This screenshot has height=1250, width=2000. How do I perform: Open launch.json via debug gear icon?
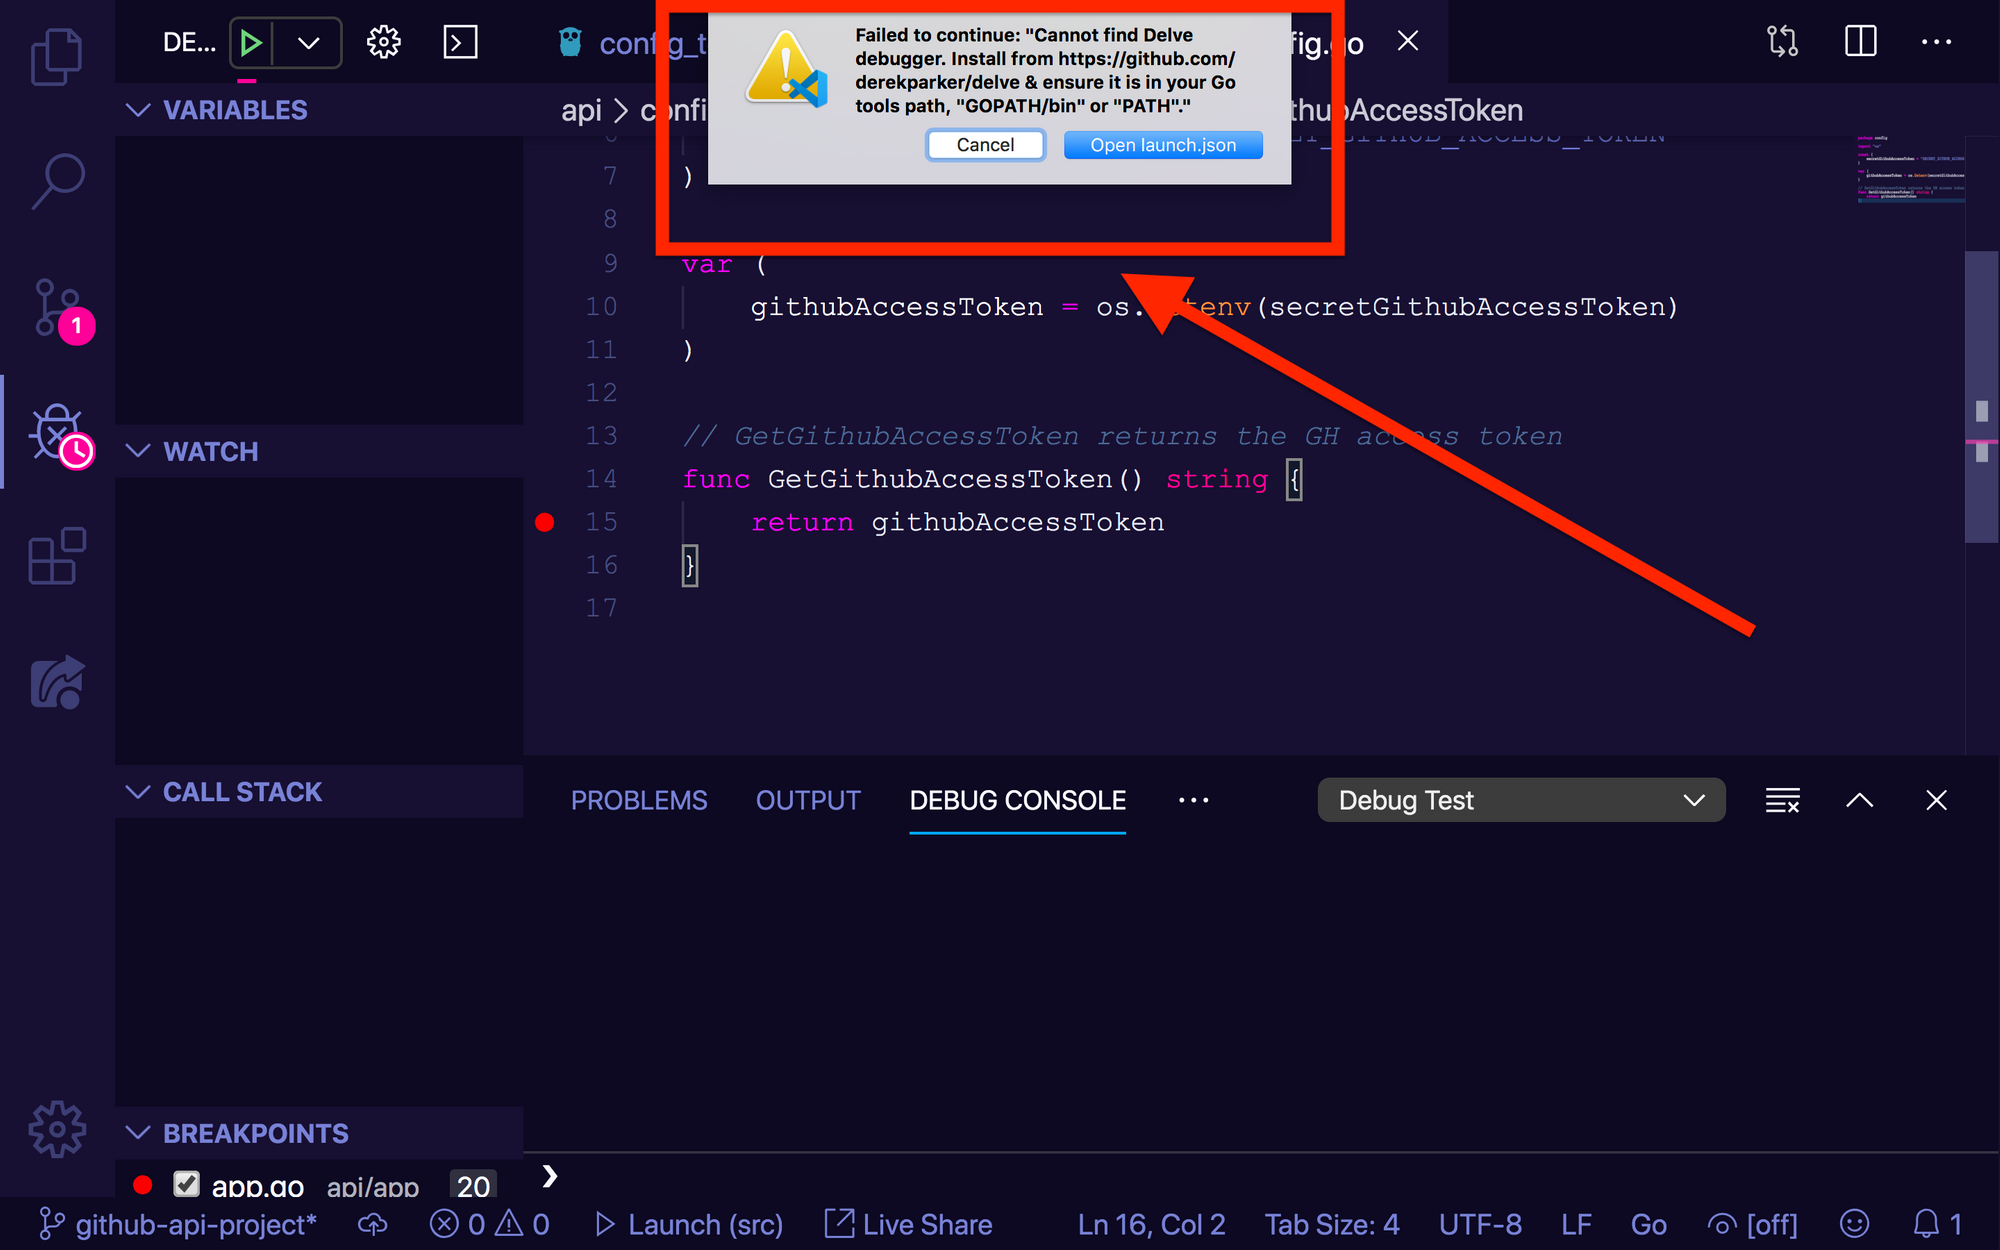(384, 42)
